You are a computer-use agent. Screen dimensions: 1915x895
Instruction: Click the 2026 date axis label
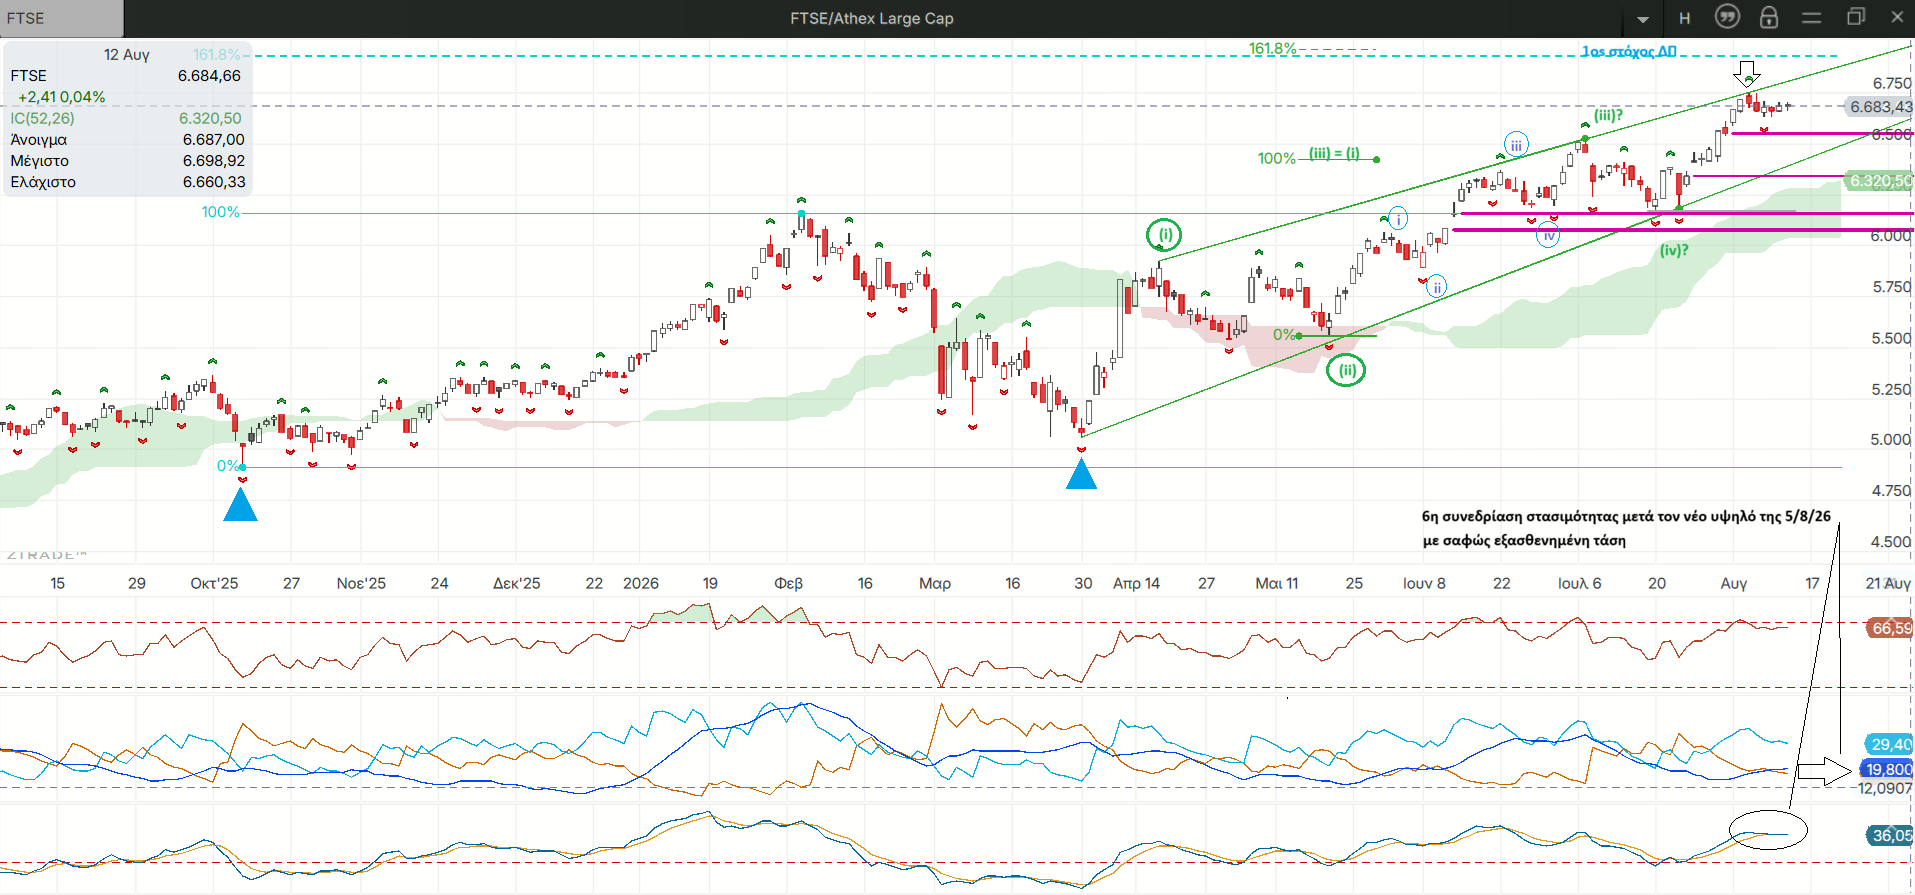(x=641, y=583)
